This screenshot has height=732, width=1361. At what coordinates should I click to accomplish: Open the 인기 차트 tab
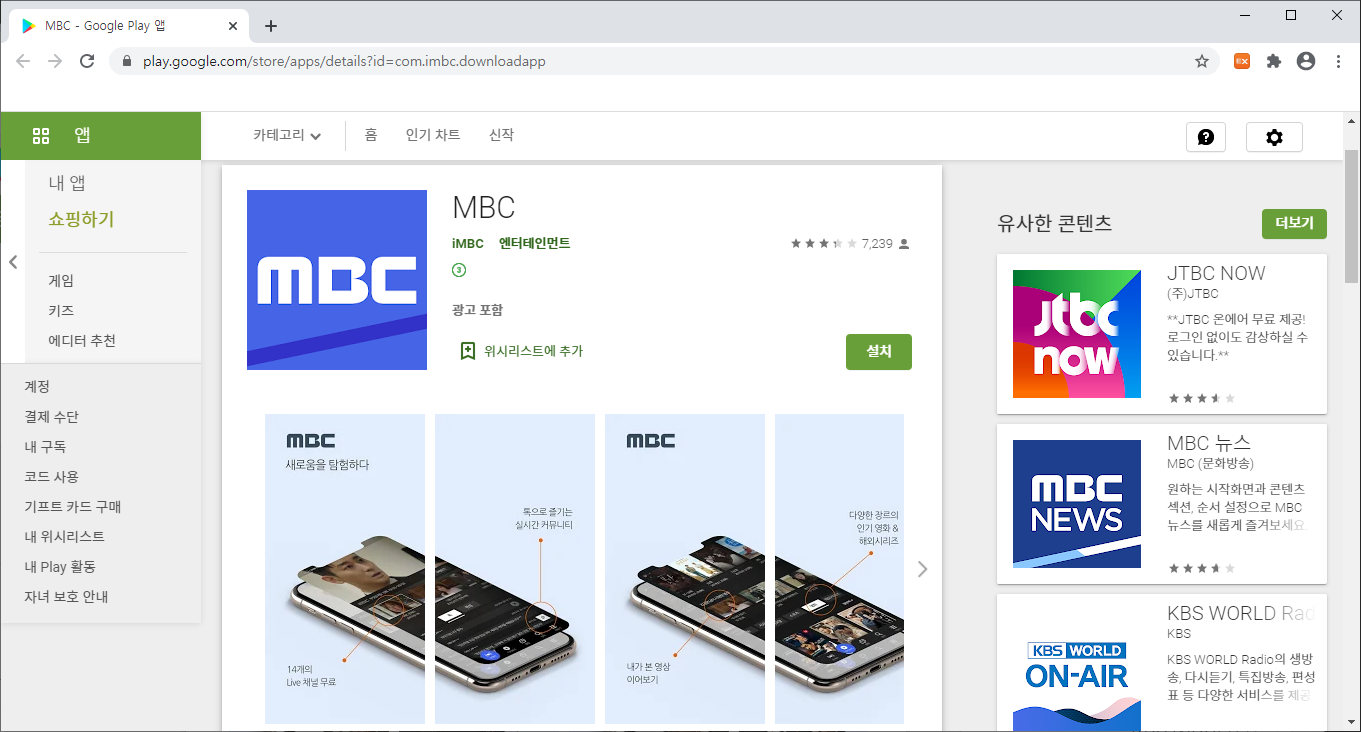[x=433, y=135]
